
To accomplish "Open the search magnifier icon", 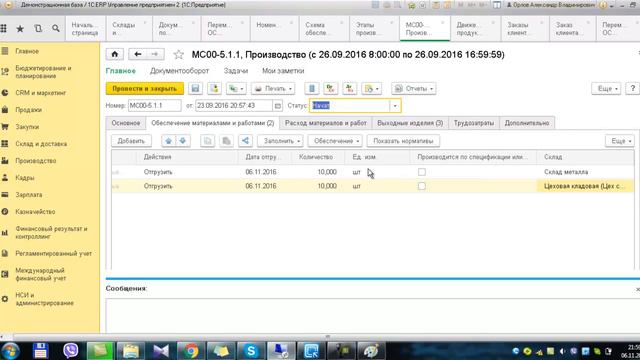I will (x=56, y=29).
